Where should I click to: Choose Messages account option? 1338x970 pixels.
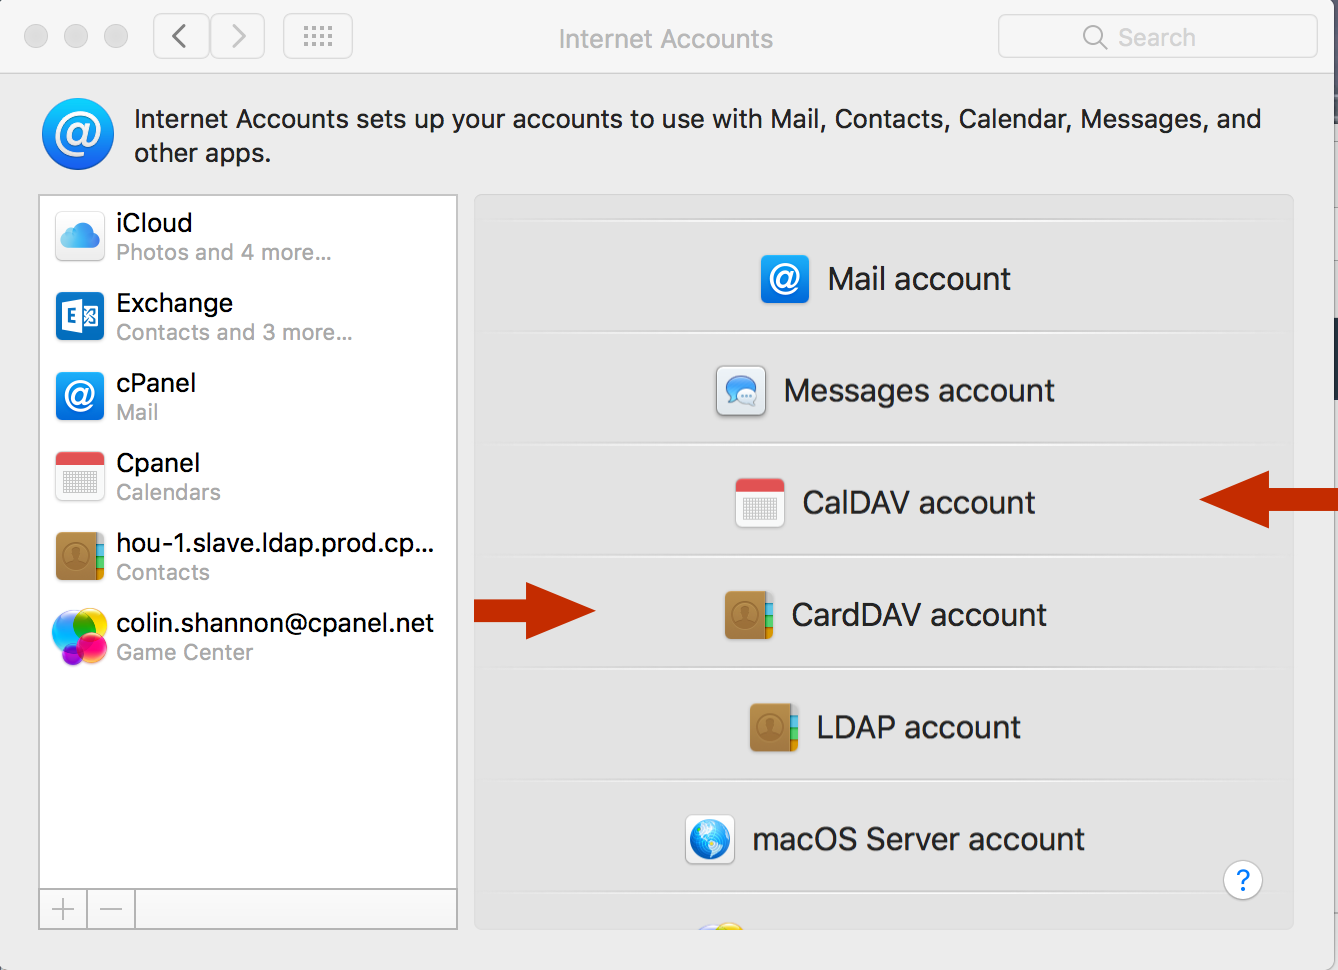pyautogui.click(x=884, y=390)
